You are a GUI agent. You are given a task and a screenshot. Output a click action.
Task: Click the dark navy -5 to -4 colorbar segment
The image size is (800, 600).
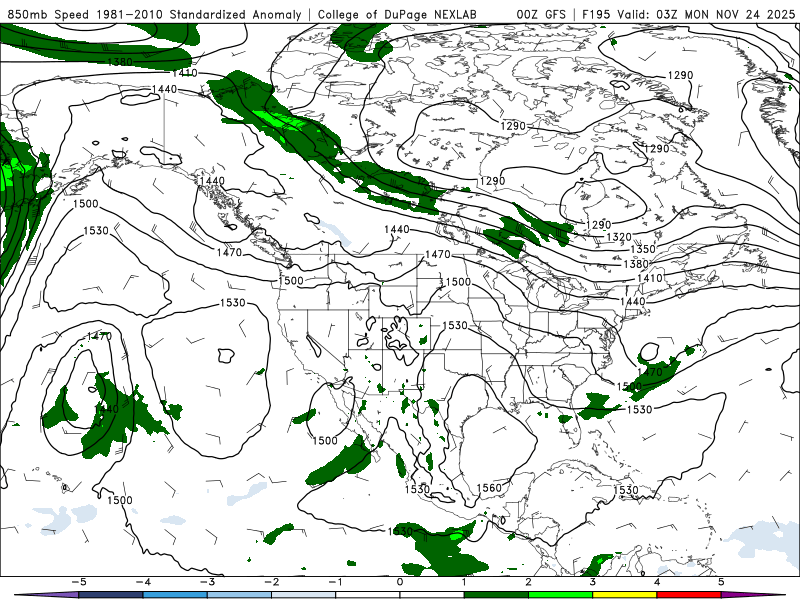coord(111,595)
